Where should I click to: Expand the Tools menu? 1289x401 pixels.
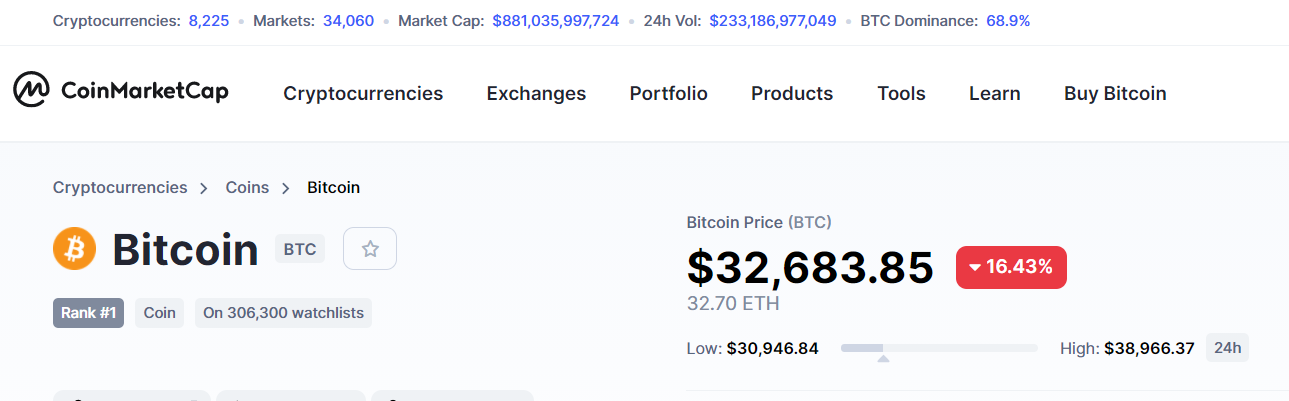pyautogui.click(x=901, y=94)
